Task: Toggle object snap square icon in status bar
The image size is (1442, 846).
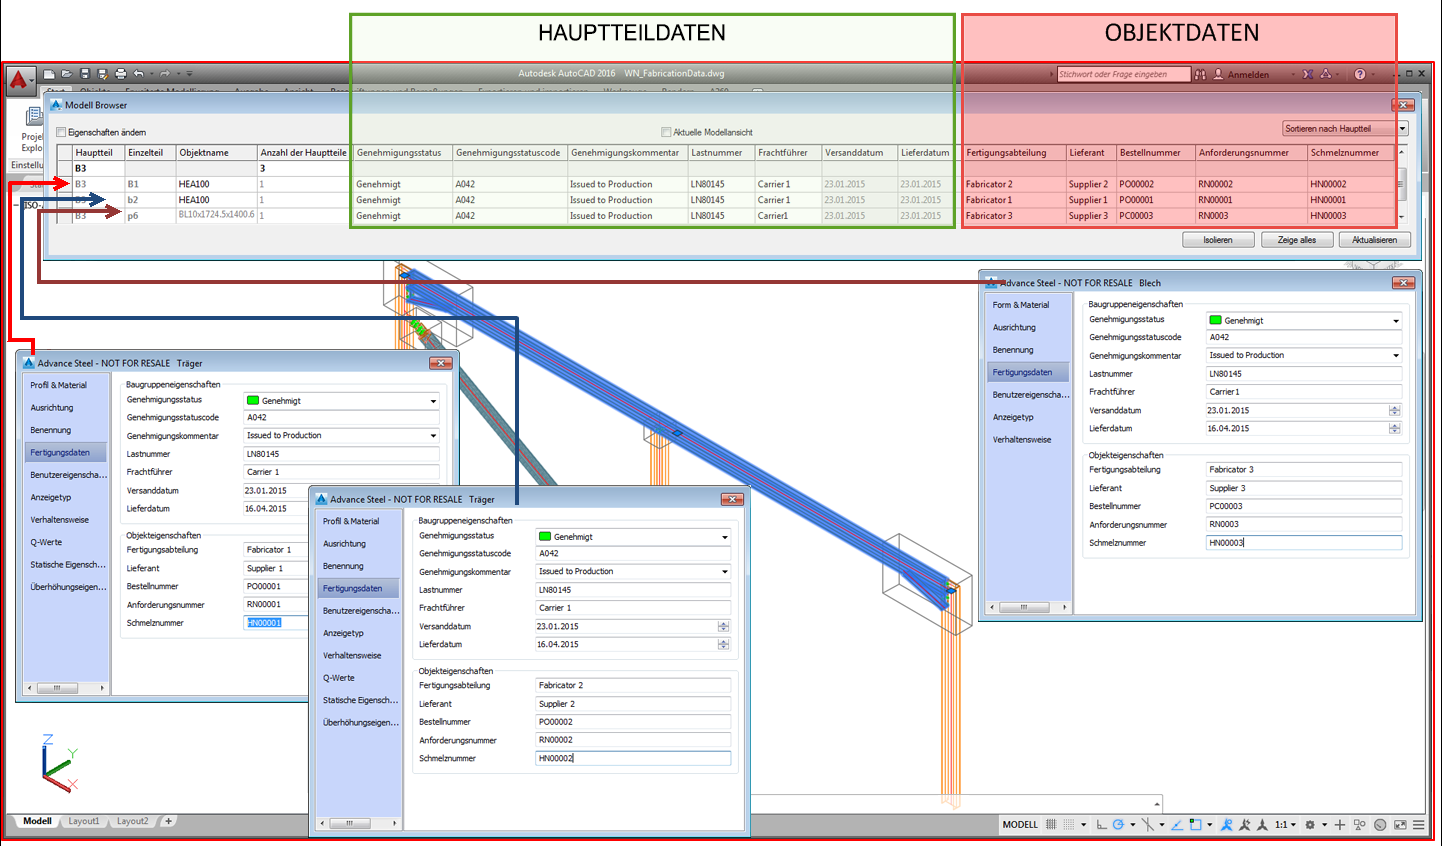Action: [1195, 825]
